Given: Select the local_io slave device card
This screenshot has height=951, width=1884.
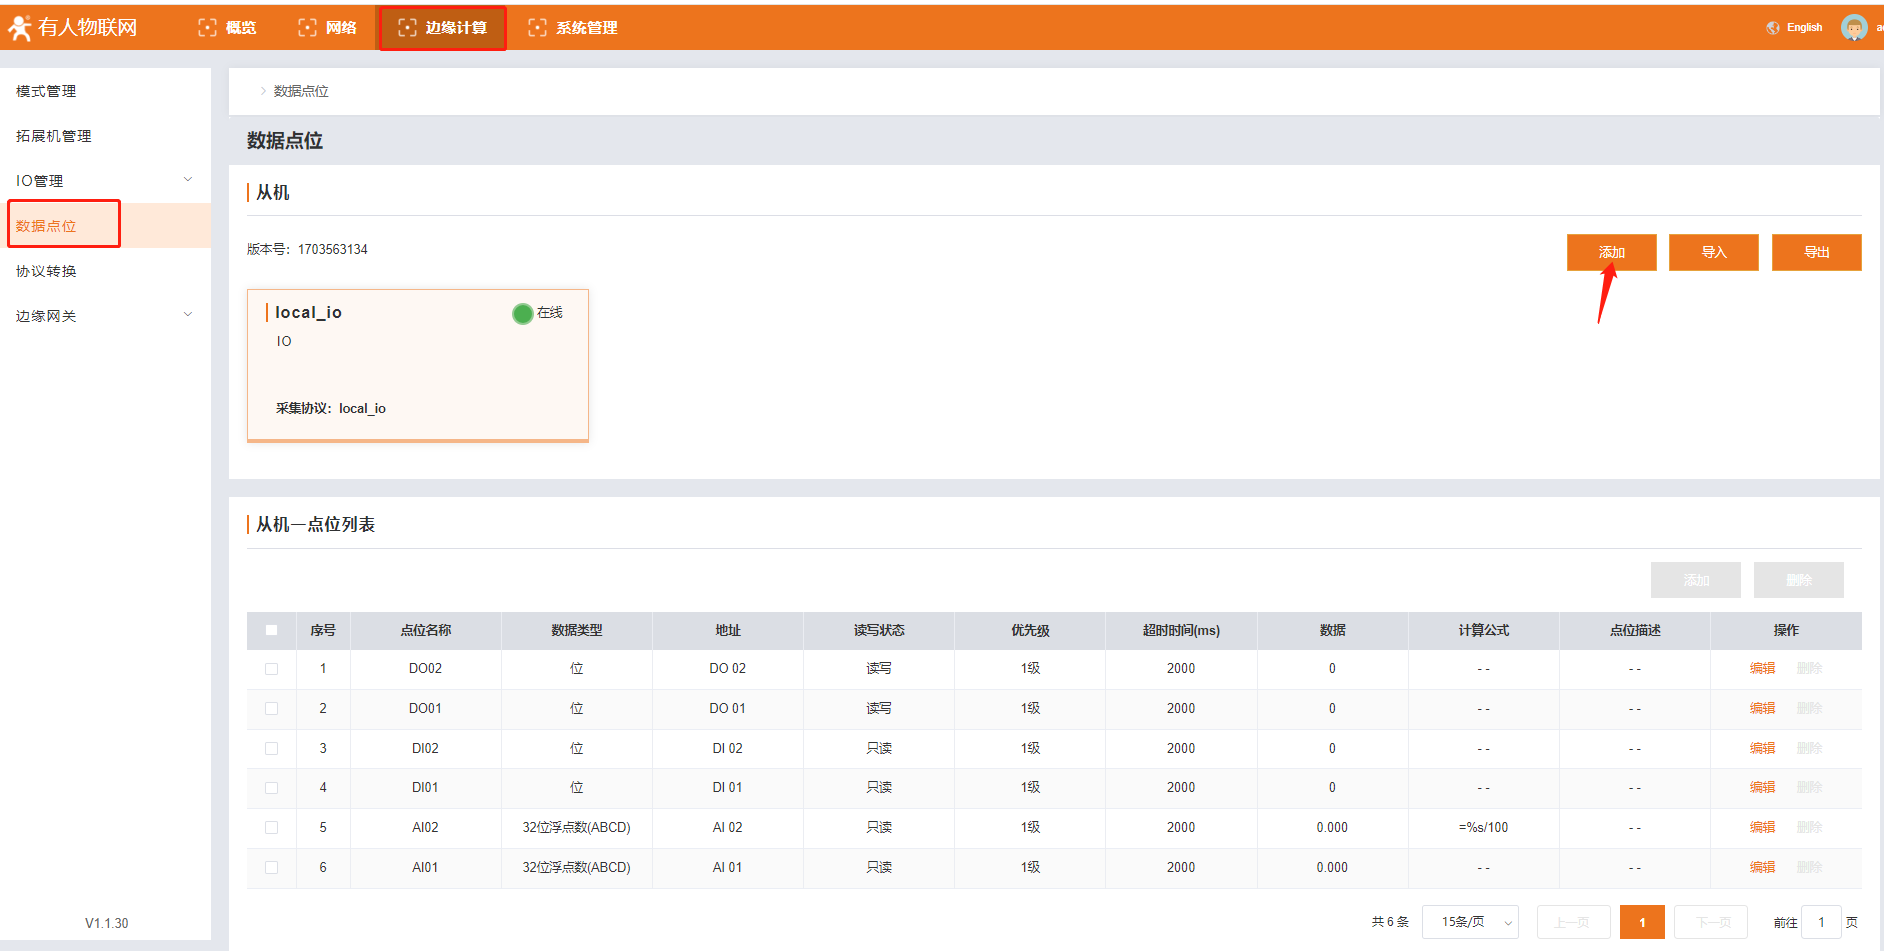Looking at the screenshot, I should click(x=417, y=365).
